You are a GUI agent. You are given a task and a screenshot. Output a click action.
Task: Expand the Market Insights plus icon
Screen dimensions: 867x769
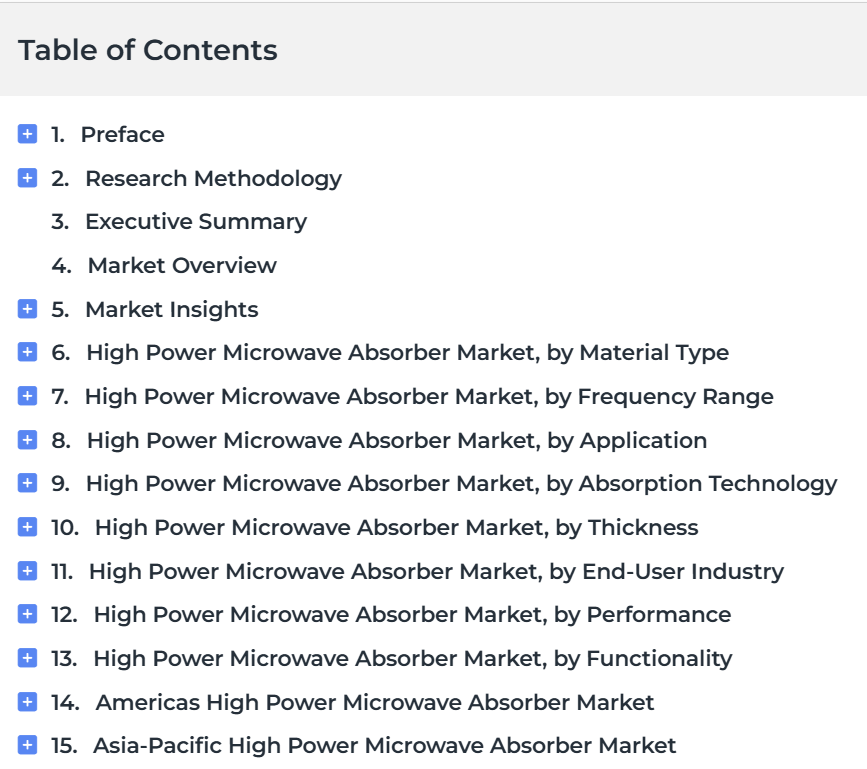click(x=27, y=308)
